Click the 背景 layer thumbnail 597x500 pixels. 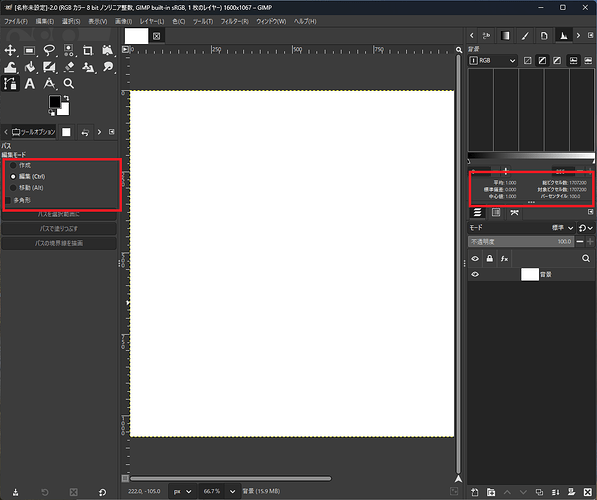pos(530,274)
